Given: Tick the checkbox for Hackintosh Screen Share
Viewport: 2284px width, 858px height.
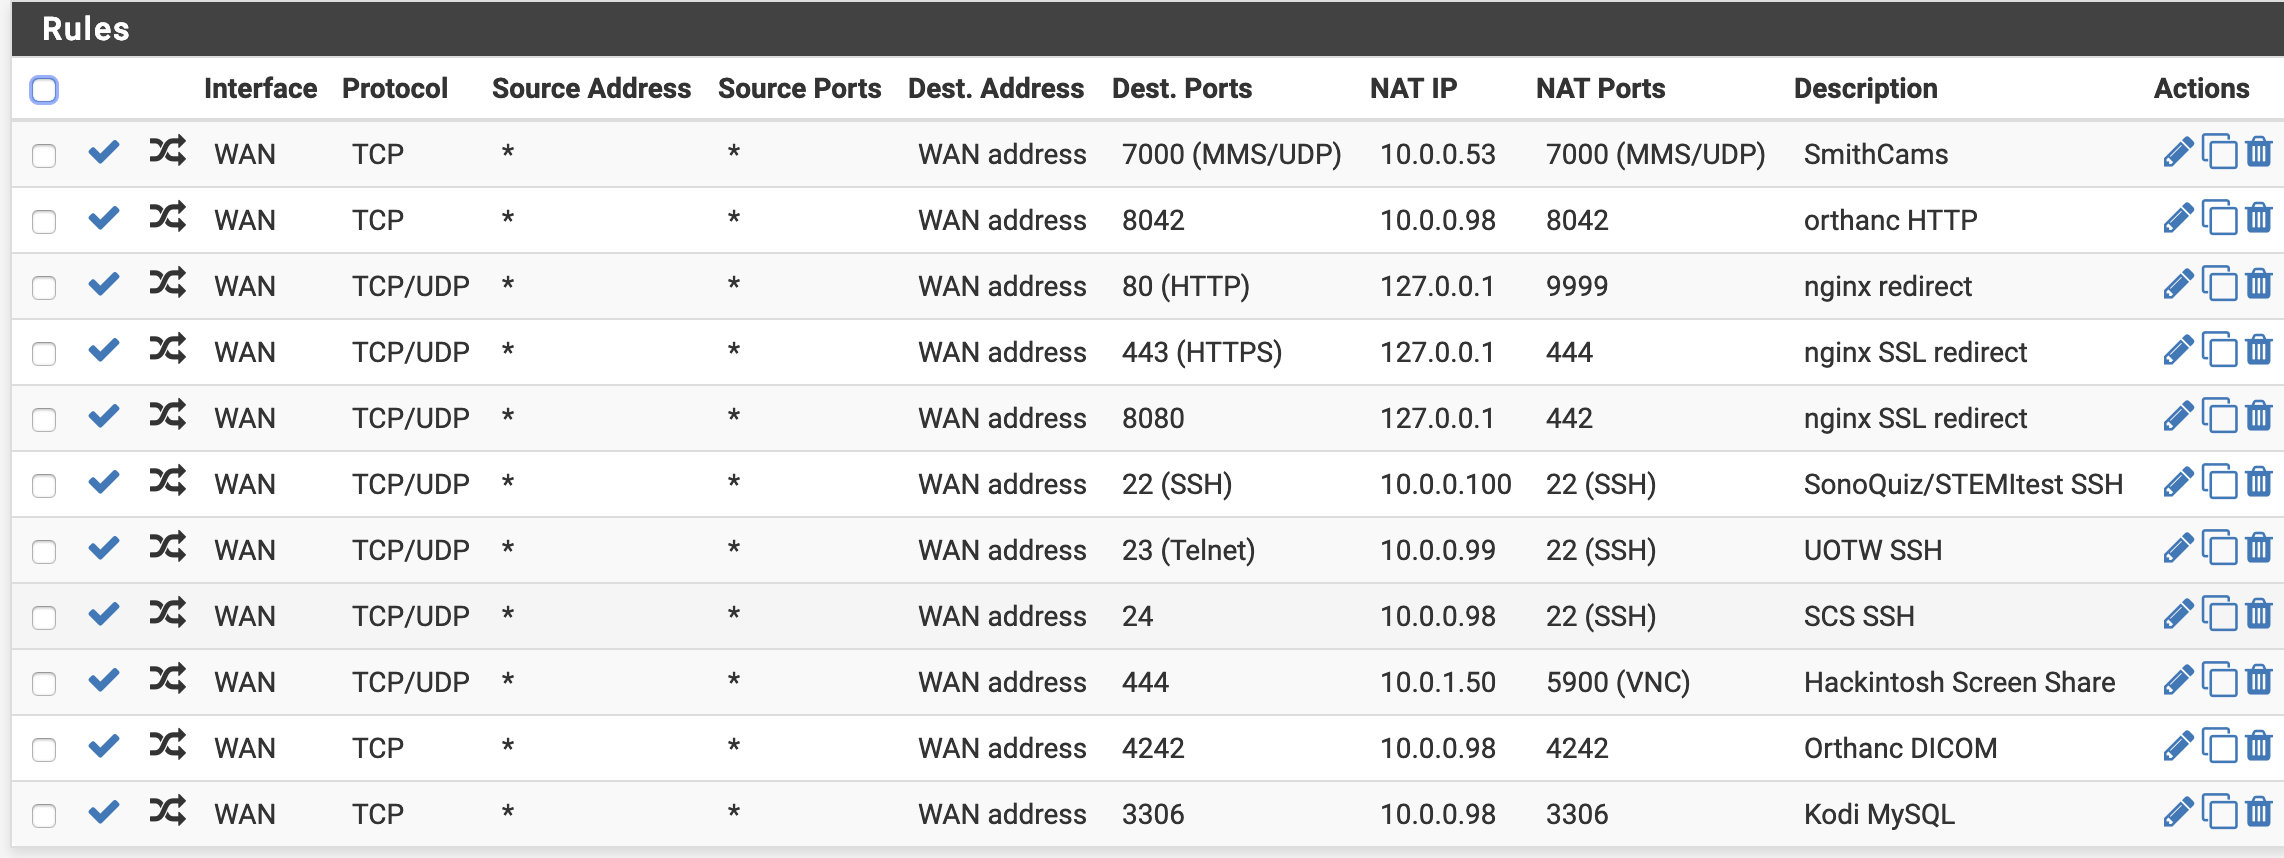Looking at the screenshot, I should pos(44,684).
